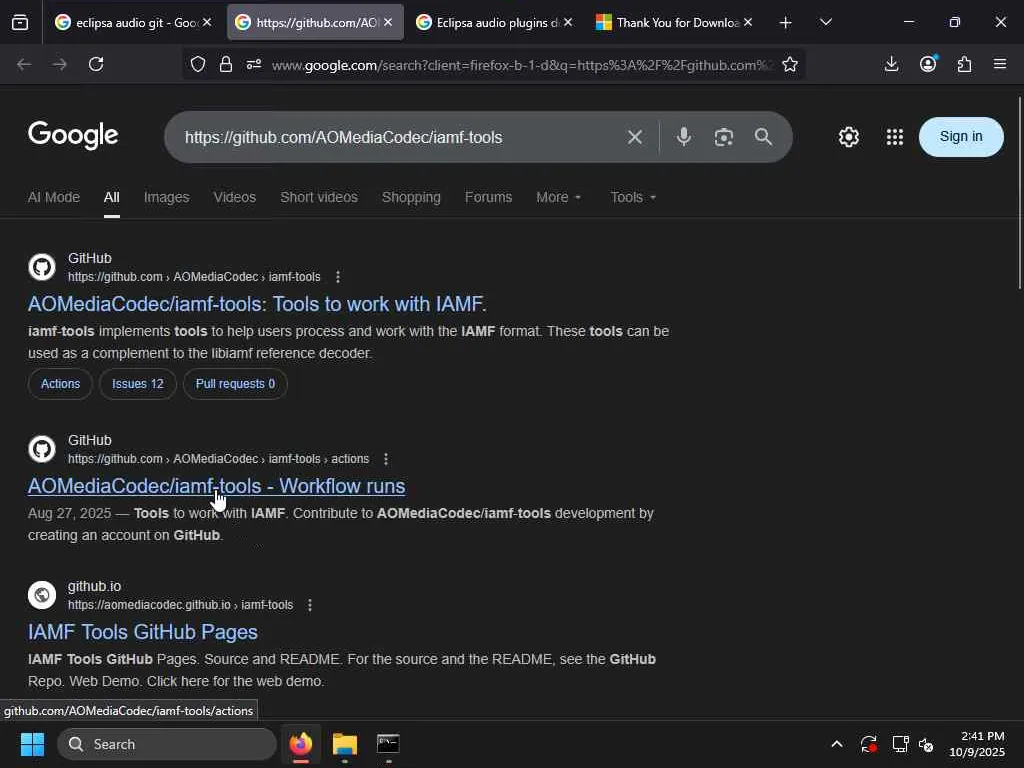
Task: Open File Explorer from the taskbar
Action: [x=345, y=744]
